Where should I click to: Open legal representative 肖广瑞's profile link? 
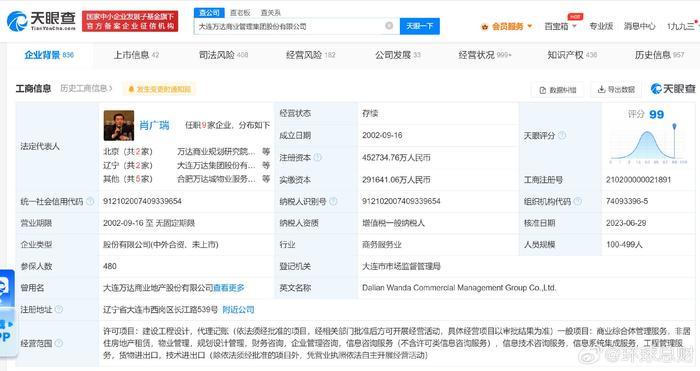(154, 125)
